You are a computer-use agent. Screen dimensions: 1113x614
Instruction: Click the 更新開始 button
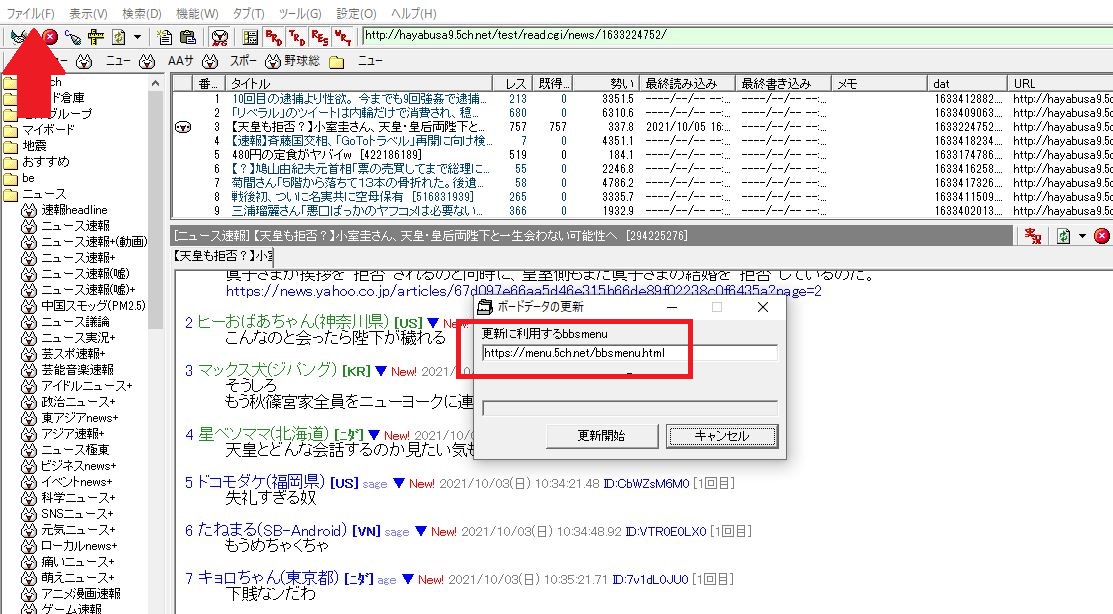pyautogui.click(x=602, y=436)
